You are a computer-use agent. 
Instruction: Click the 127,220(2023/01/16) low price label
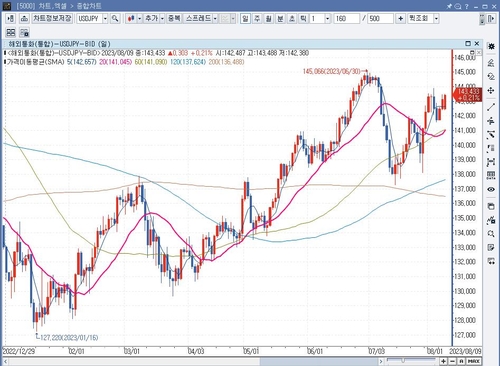pos(69,337)
